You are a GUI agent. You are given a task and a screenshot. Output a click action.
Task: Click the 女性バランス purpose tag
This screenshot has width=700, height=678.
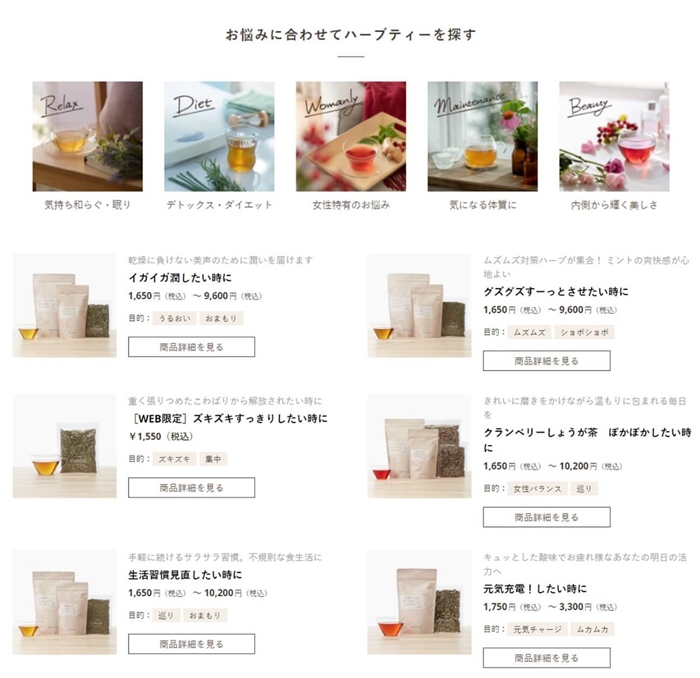(x=538, y=488)
